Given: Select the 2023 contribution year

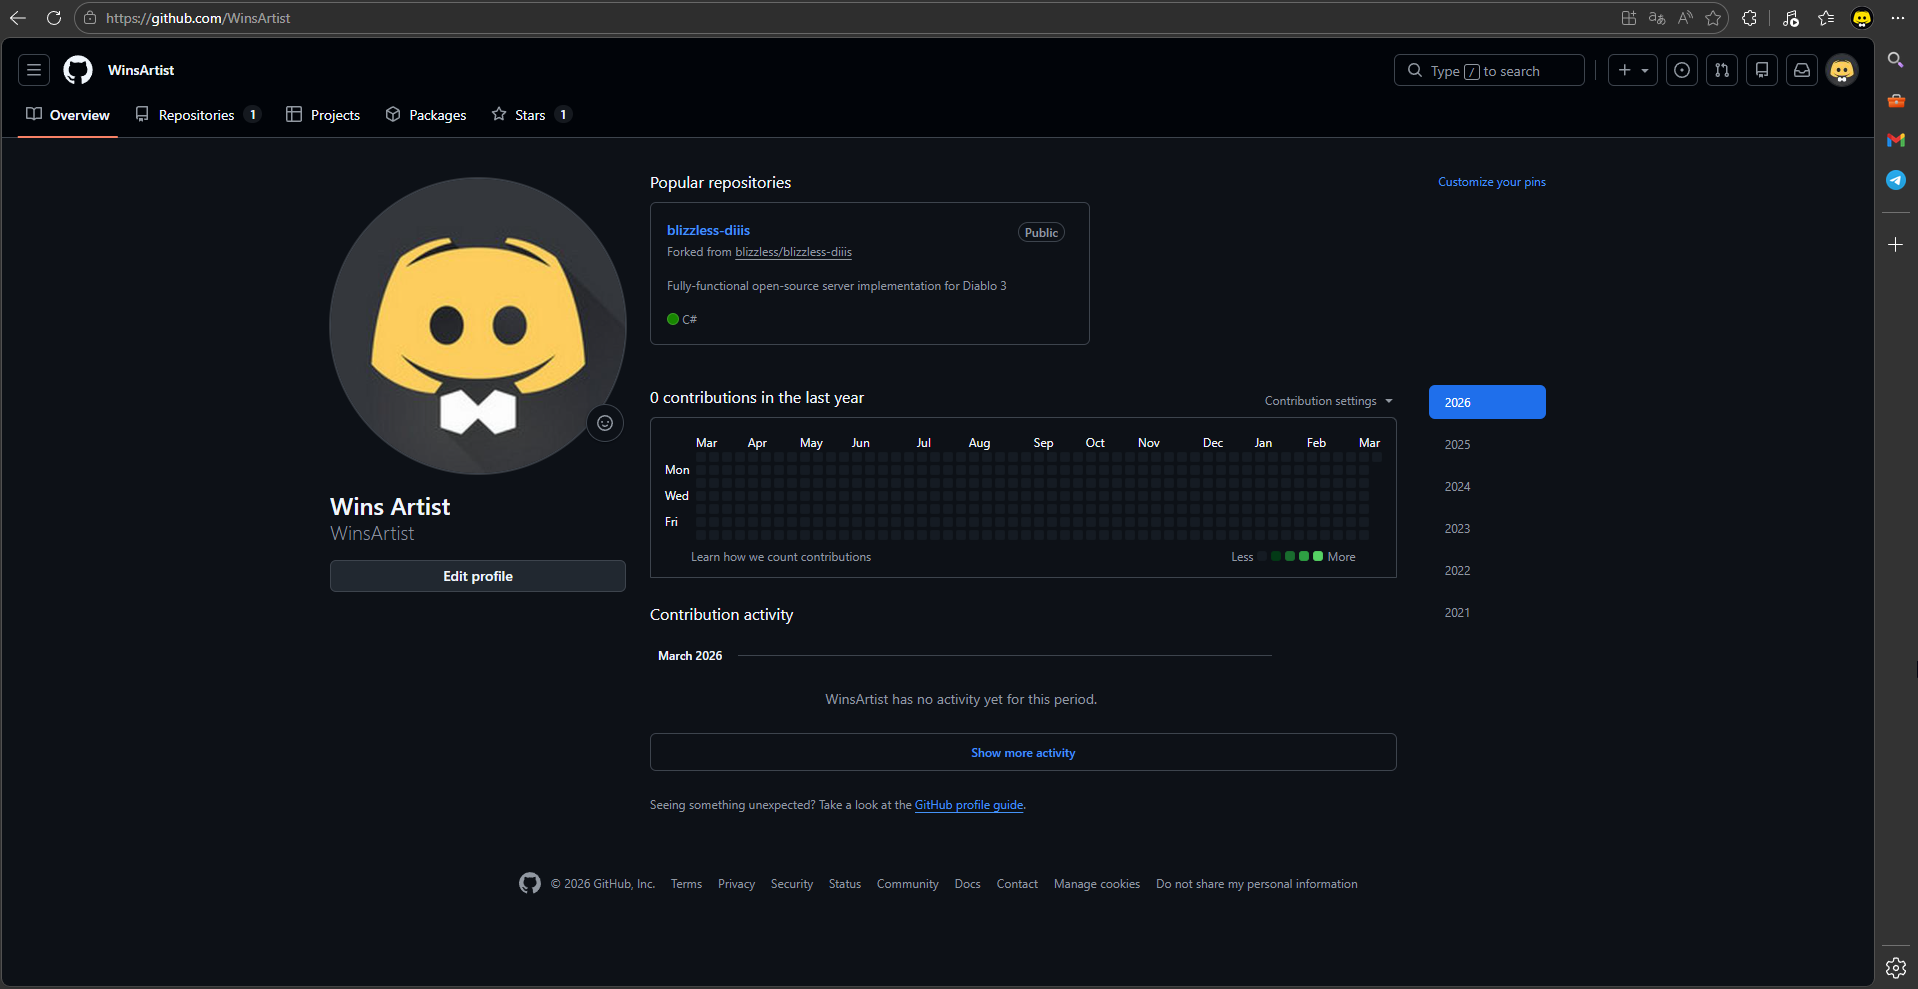Looking at the screenshot, I should [x=1487, y=528].
